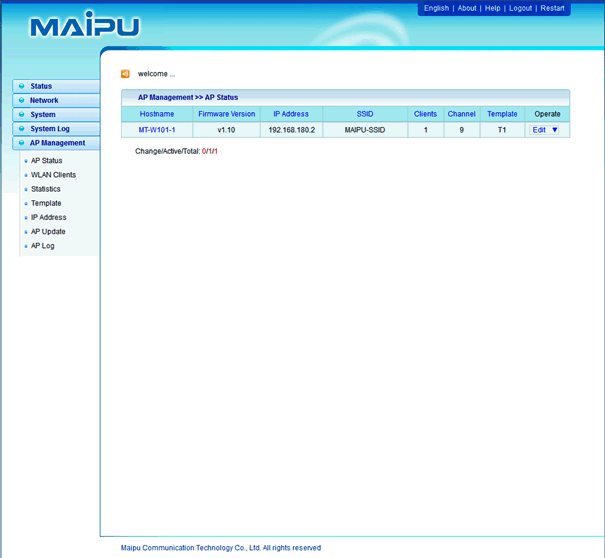Expand the System menu section
The width and height of the screenshot is (605, 558).
click(56, 115)
